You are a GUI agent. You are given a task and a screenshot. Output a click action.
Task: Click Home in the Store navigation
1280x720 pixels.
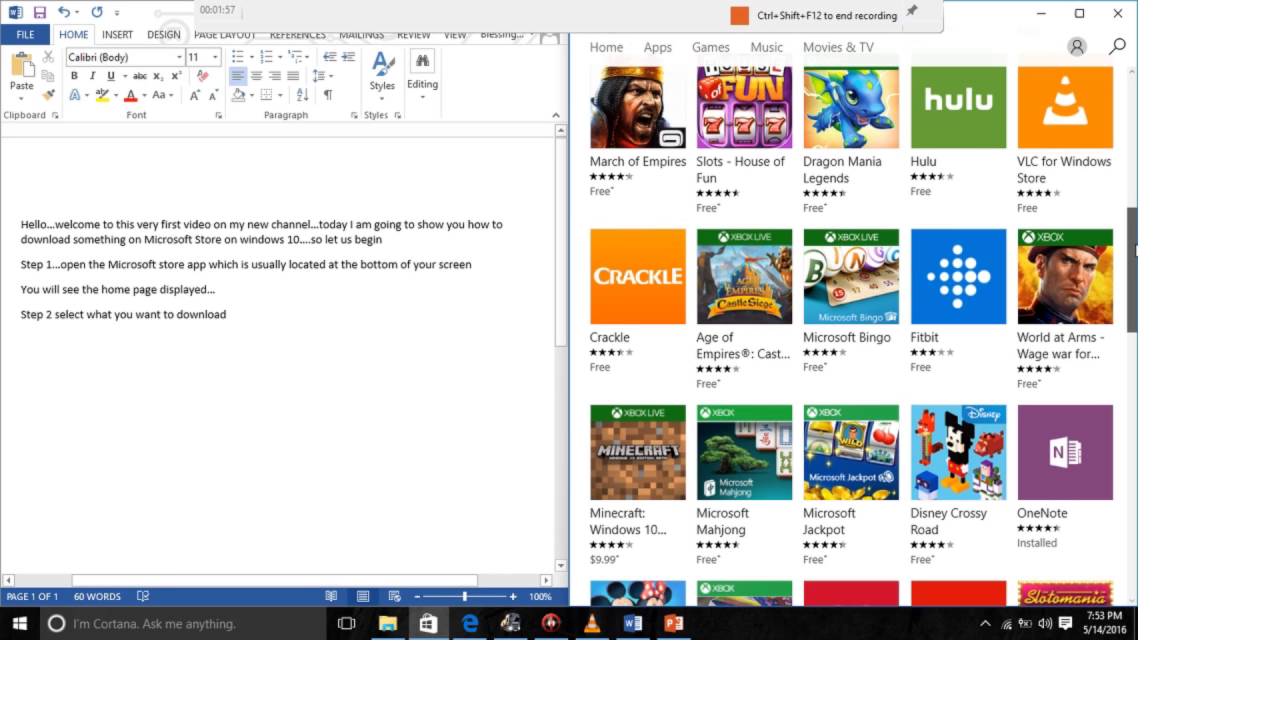pos(606,47)
